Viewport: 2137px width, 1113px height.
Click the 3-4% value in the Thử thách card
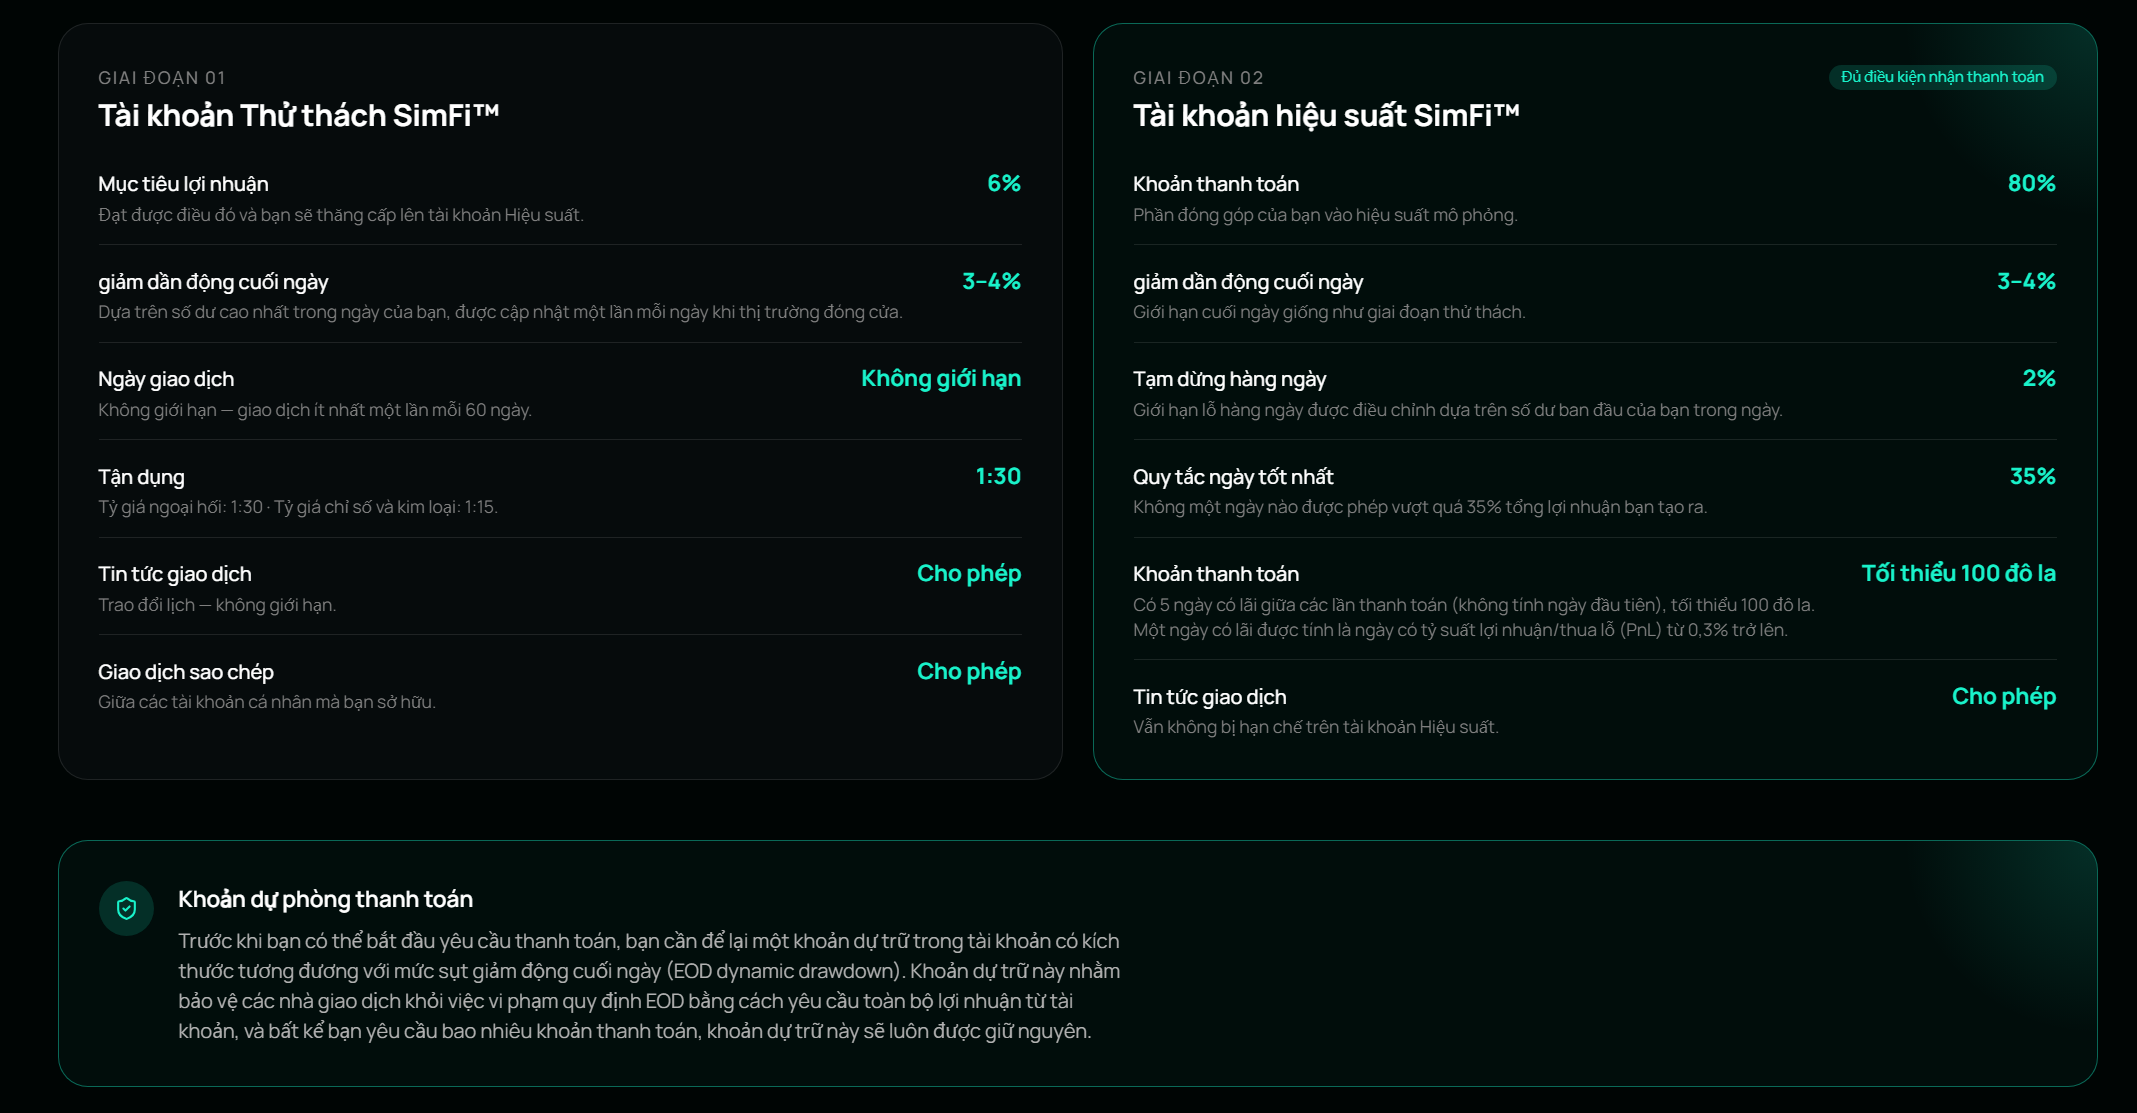[991, 281]
